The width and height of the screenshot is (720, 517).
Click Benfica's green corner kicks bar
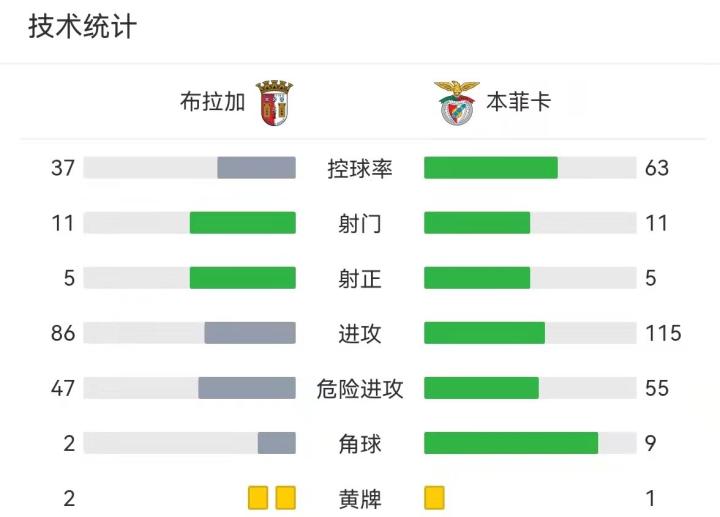[511, 443]
